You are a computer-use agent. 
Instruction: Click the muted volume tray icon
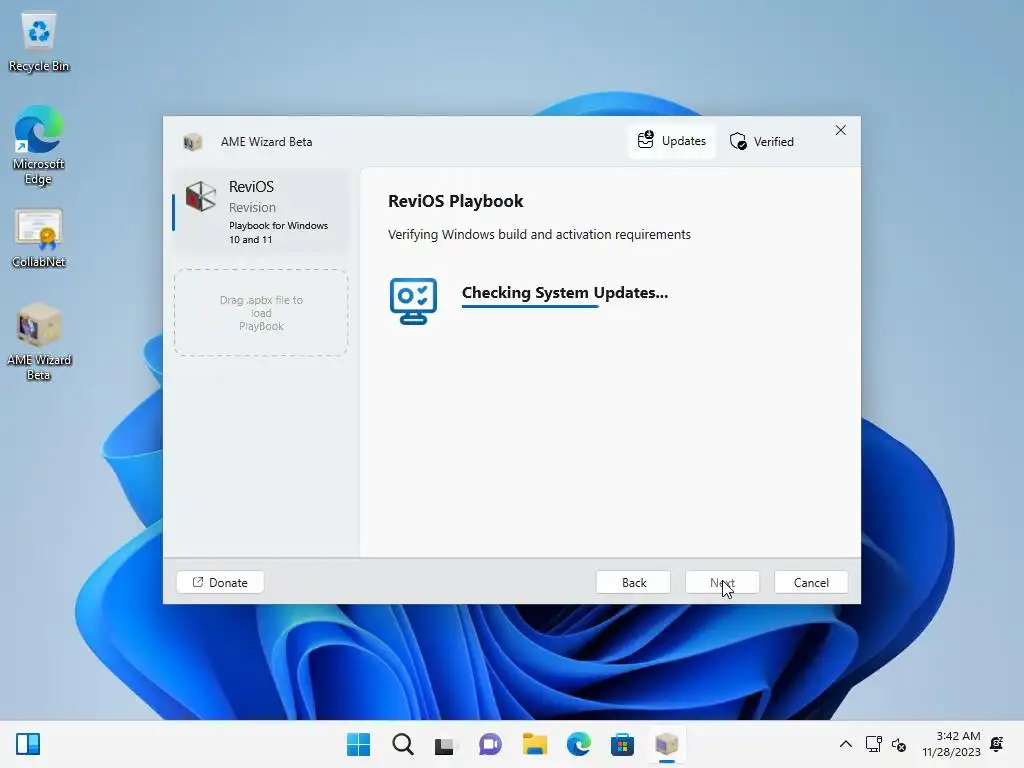coord(899,744)
